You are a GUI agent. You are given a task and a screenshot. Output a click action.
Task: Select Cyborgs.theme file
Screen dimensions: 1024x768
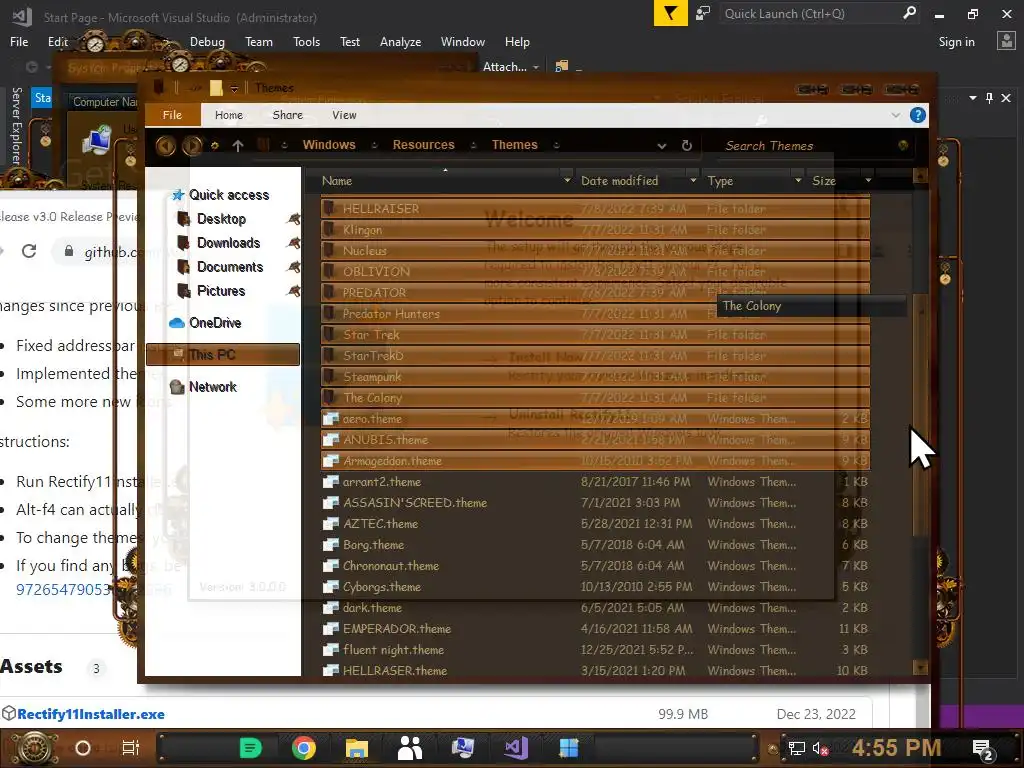click(x=595, y=586)
